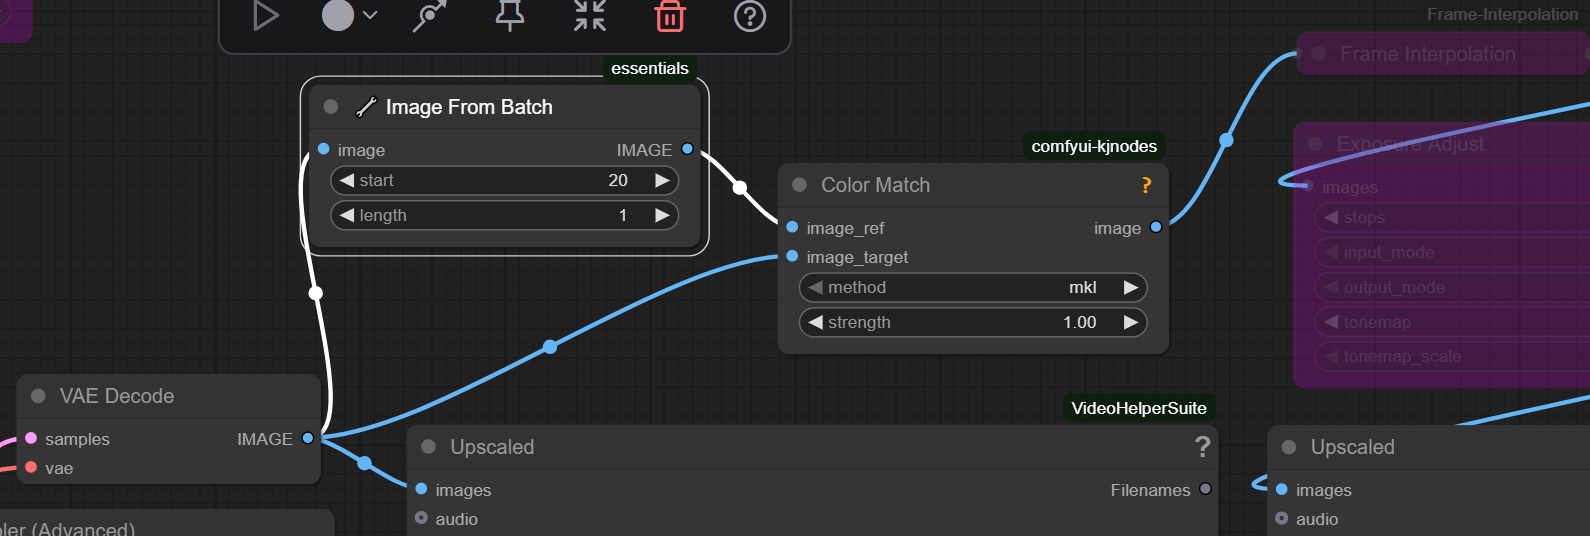Click the strength slider on Color Match
The height and width of the screenshot is (536, 1590).
[972, 323]
